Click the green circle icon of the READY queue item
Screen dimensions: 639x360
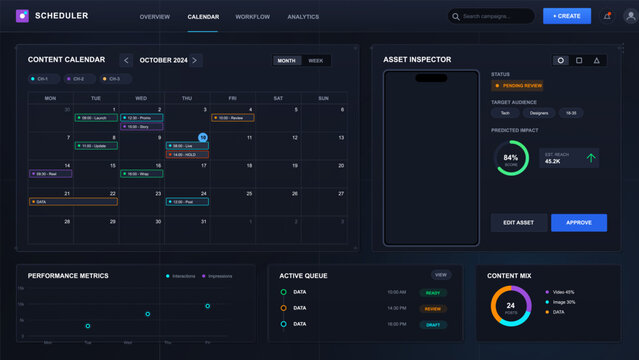[284, 292]
